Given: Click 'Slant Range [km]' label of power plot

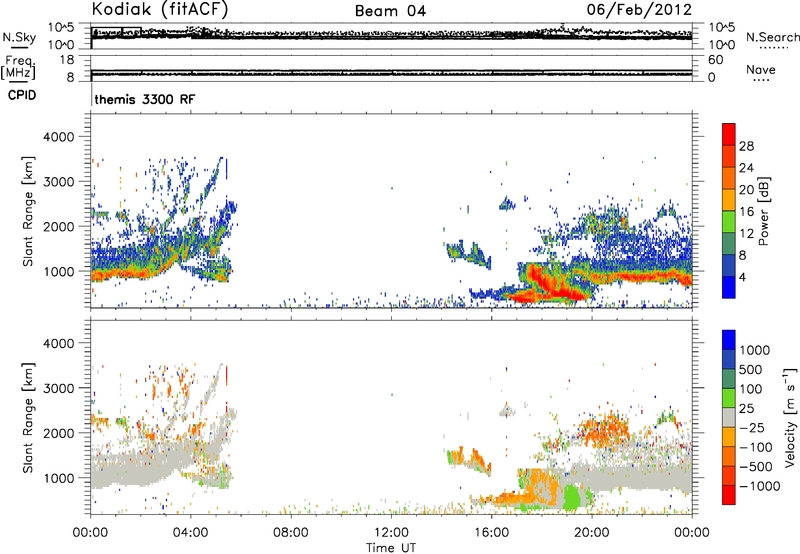Looking at the screenshot, I should click(x=28, y=211).
